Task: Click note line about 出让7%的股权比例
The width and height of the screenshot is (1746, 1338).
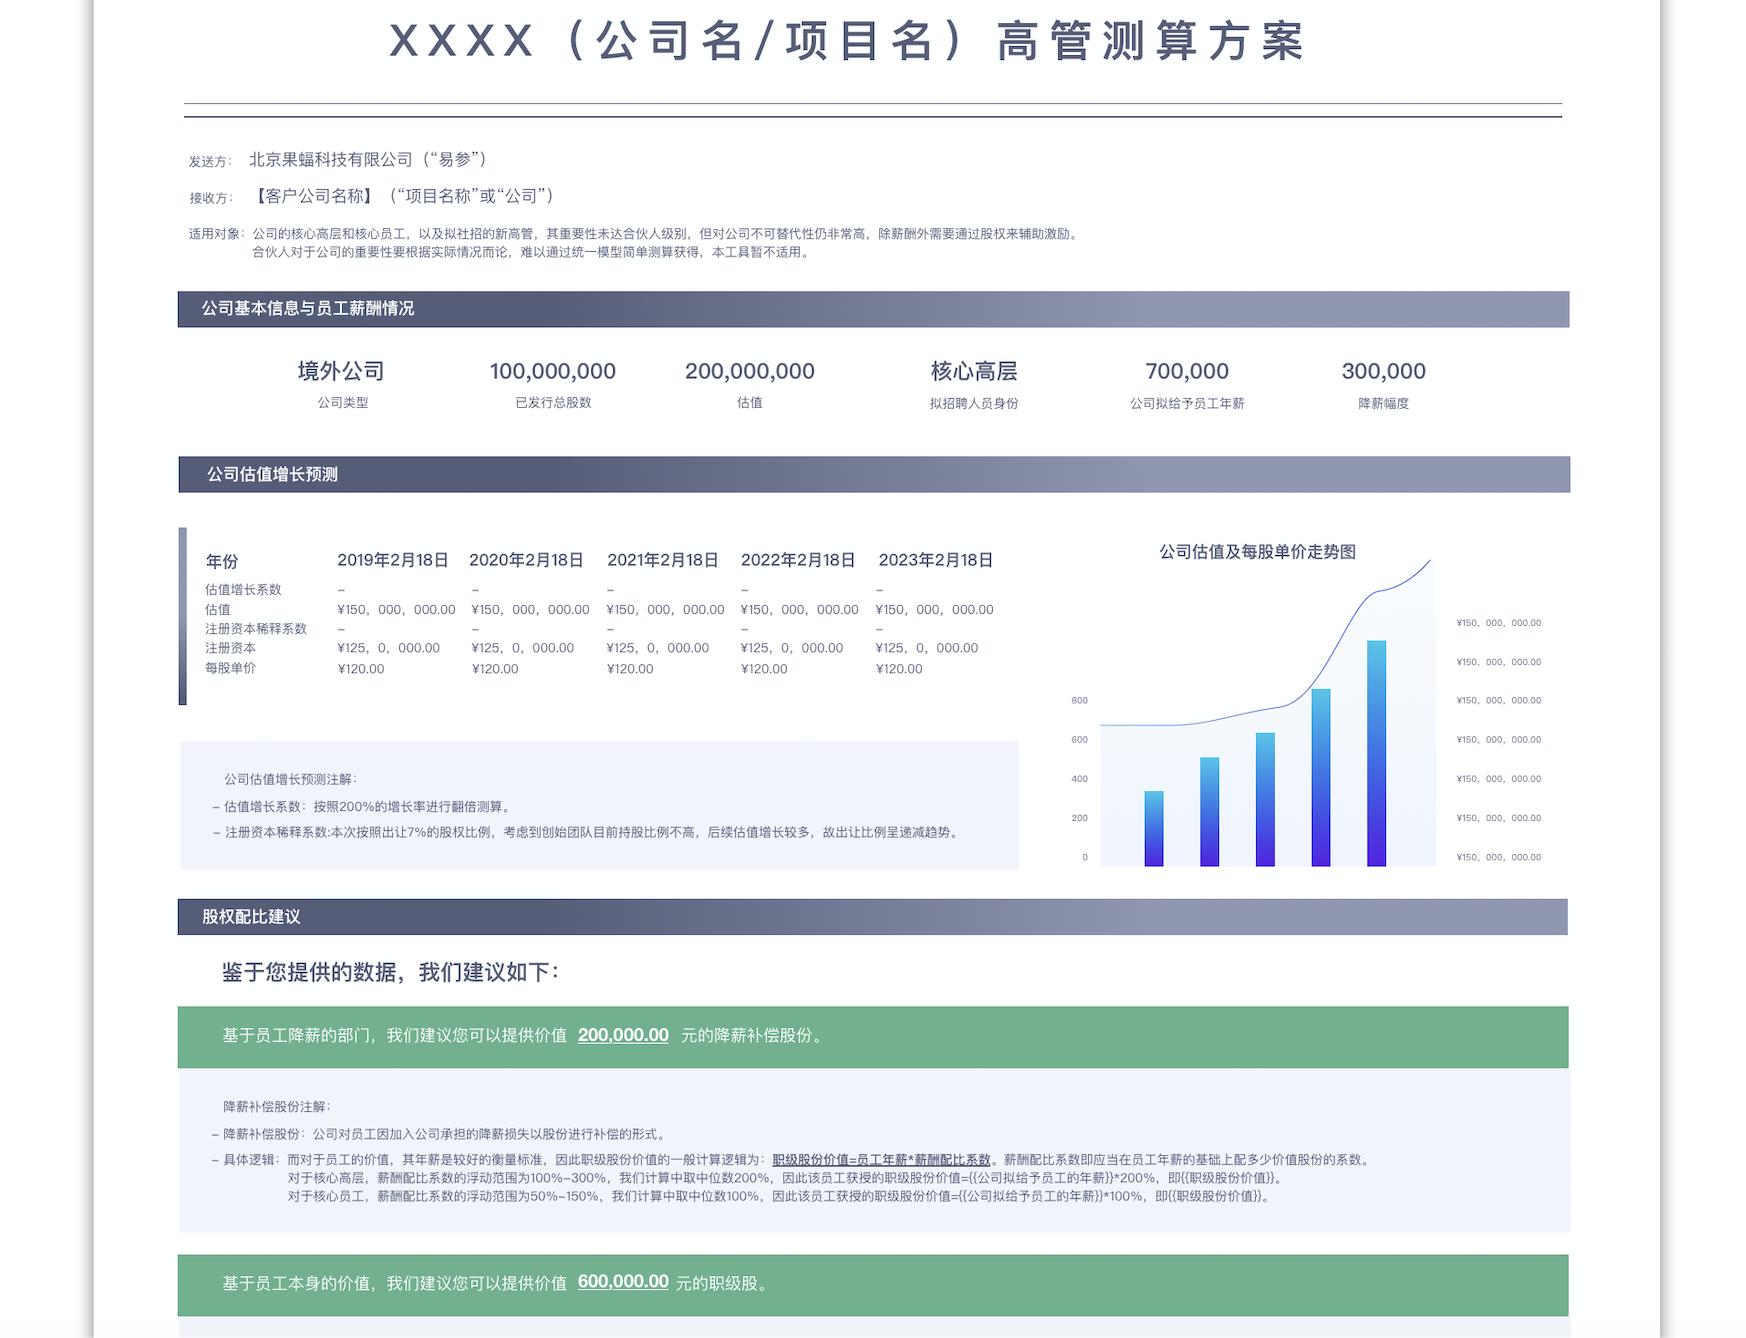Action: (x=587, y=832)
